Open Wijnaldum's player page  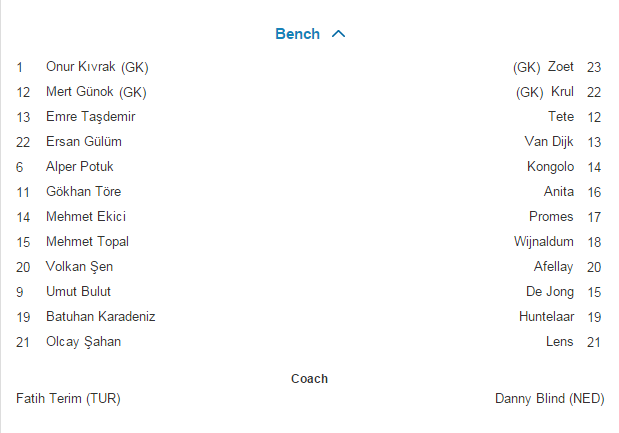(x=544, y=242)
